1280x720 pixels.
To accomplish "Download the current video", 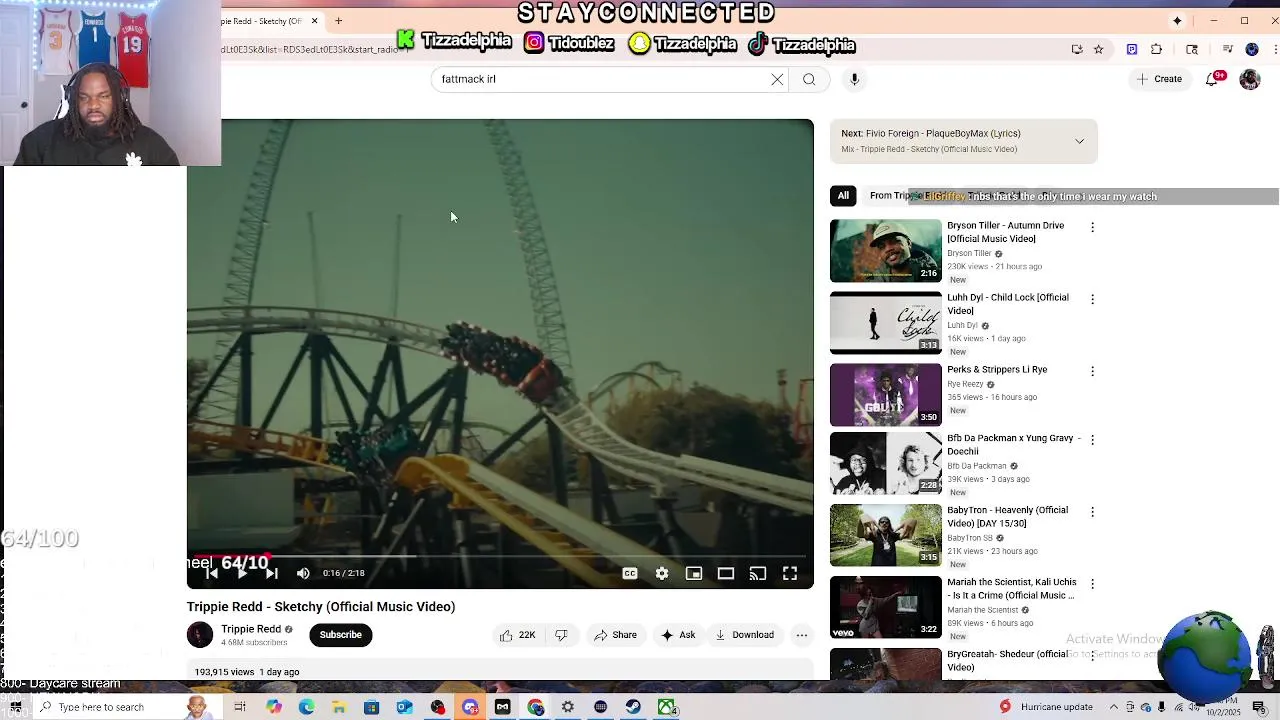I will pos(745,635).
